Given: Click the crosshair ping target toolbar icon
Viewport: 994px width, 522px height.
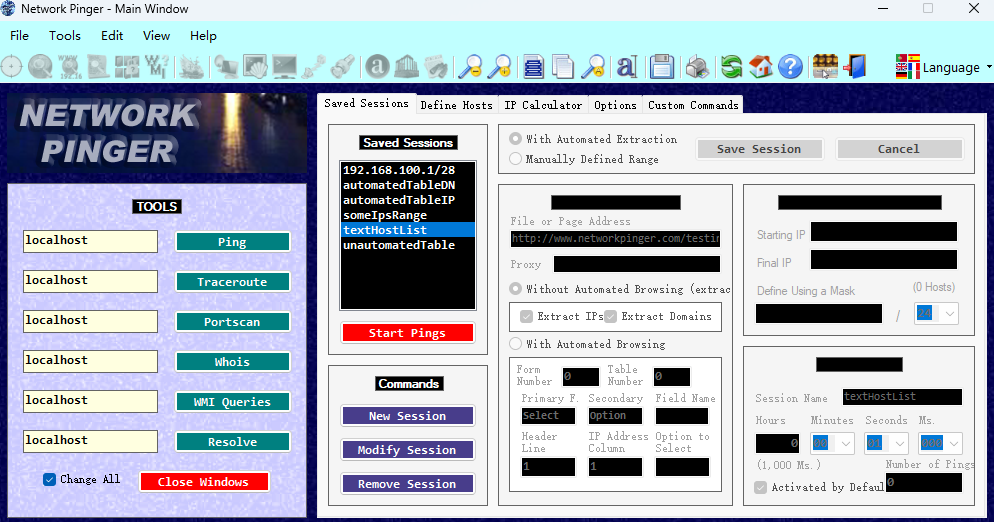Looking at the screenshot, I should tap(11, 67).
